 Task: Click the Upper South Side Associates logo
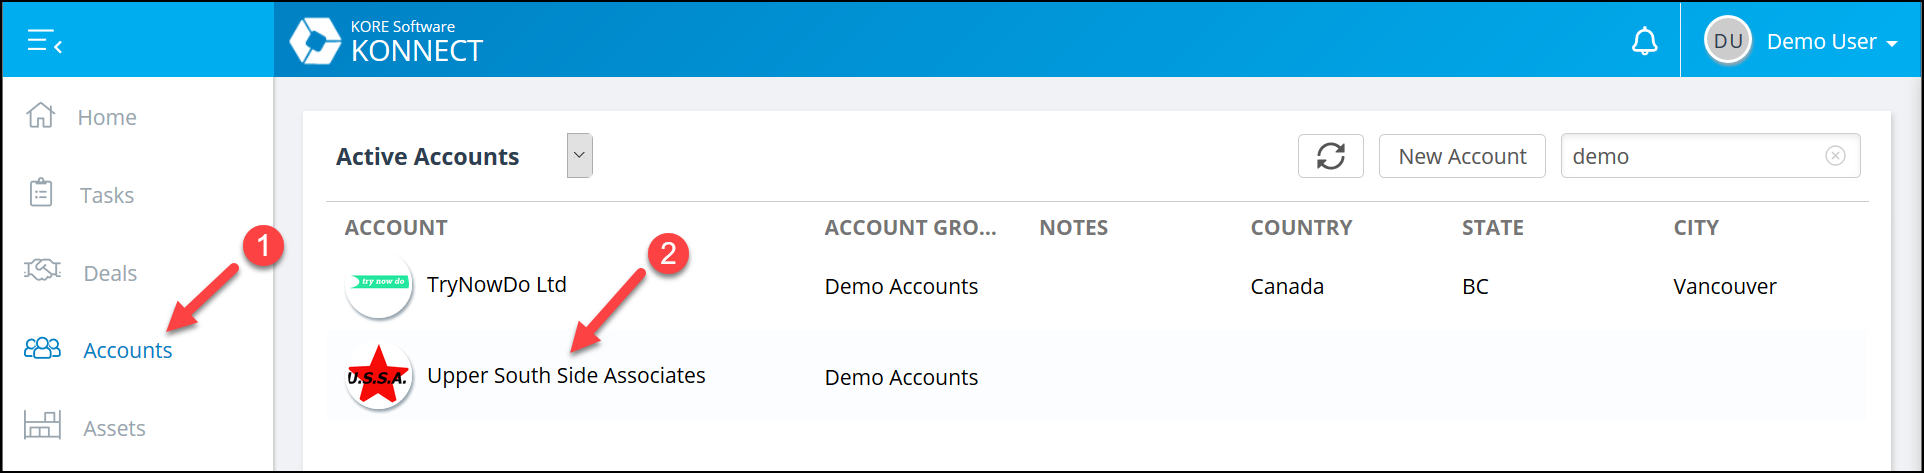click(379, 376)
